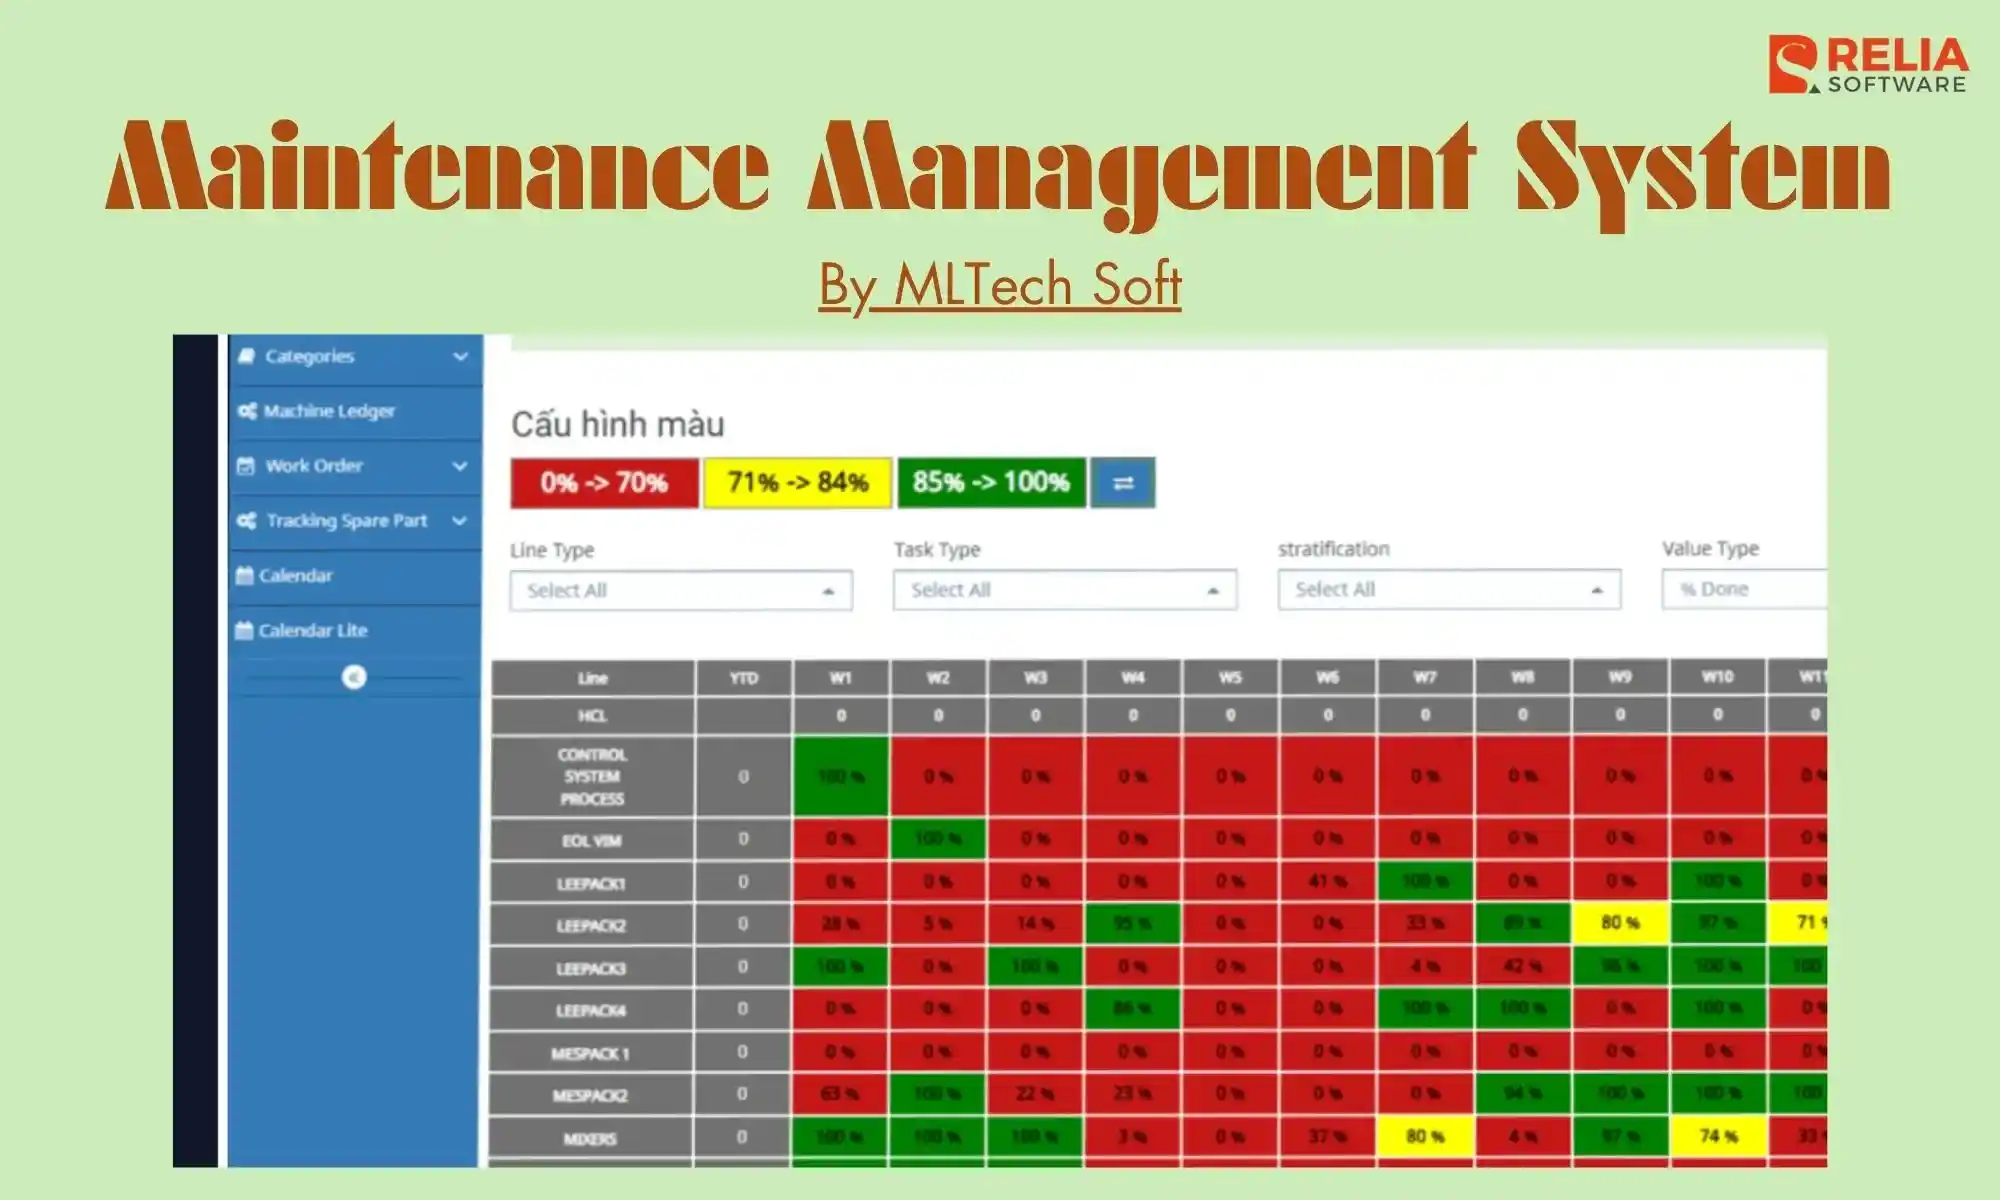
Task: Select Tracking Spare Part menu item
Action: [355, 521]
